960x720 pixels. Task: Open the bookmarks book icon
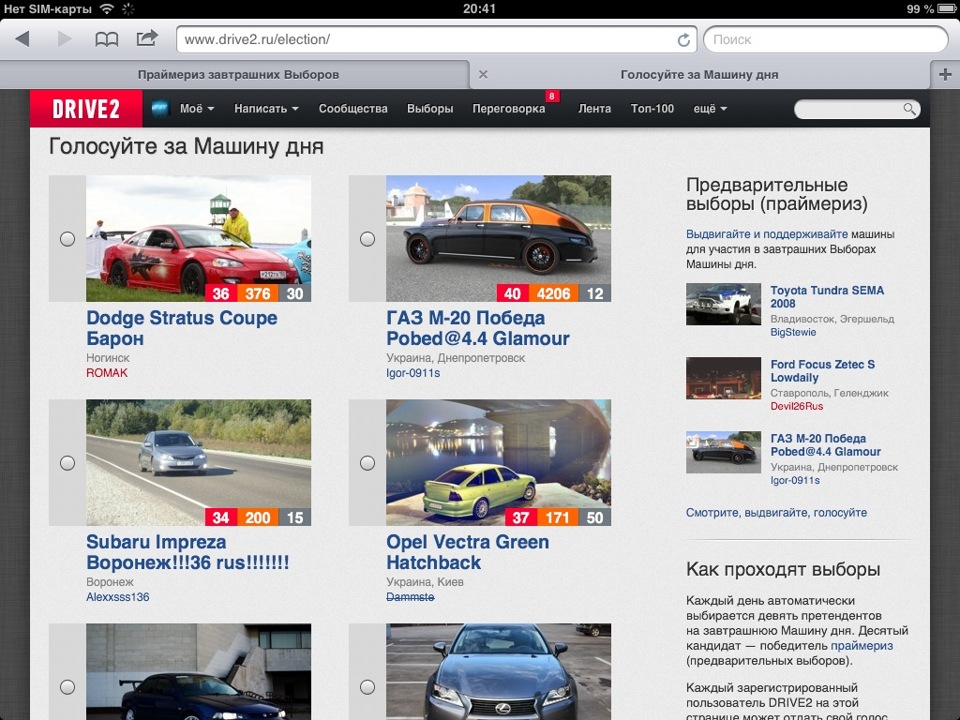[107, 40]
